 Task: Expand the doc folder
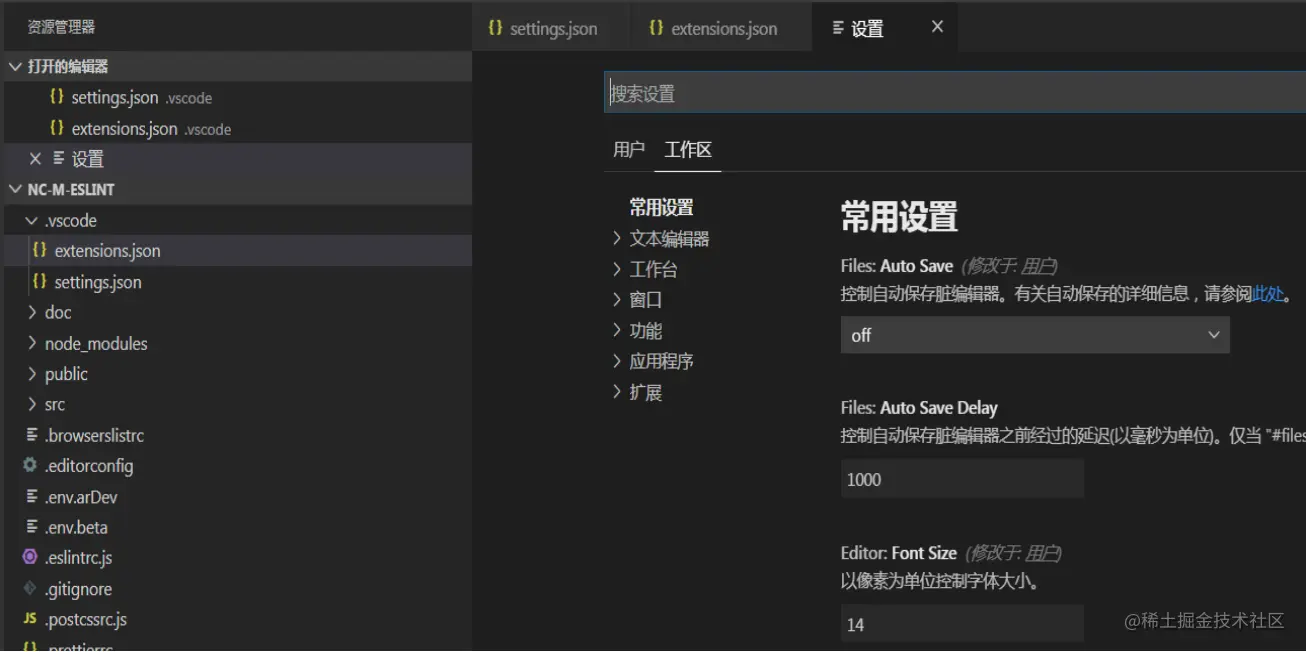32,312
